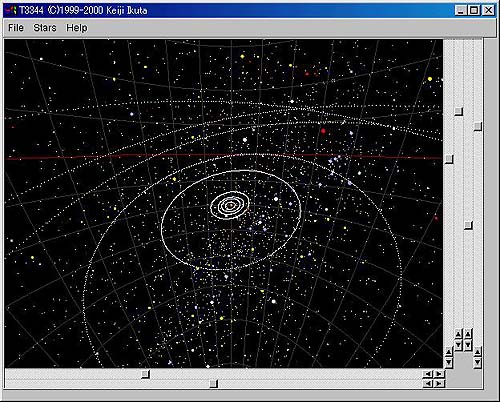
Task: Click thumb of the second vertical scrollbar
Action: [459, 111]
